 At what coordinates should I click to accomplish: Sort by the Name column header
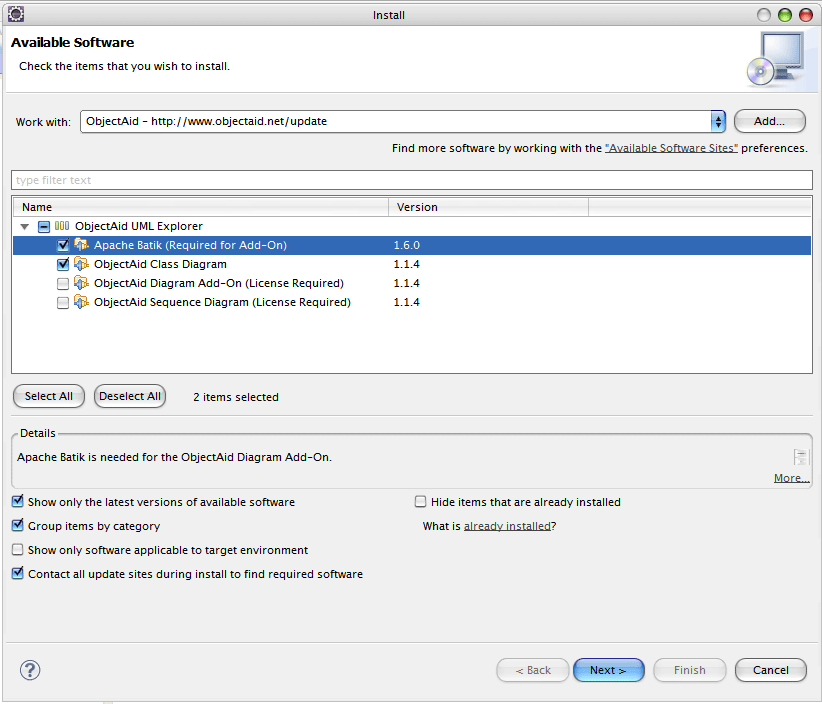point(200,207)
